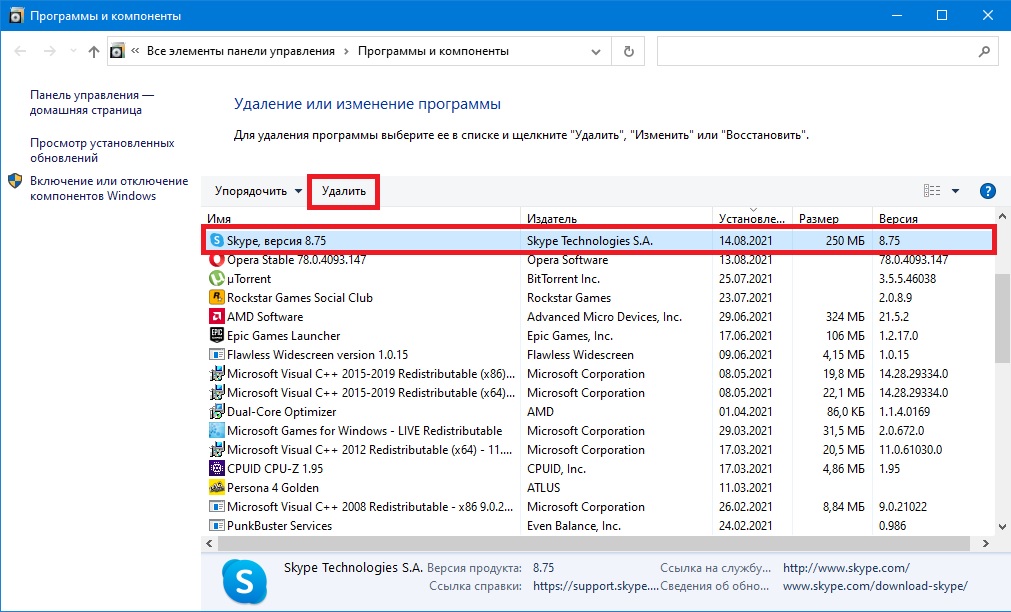Select the µTorrent icon in list
Image resolution: width=1011 pixels, height=612 pixels.
[217, 279]
